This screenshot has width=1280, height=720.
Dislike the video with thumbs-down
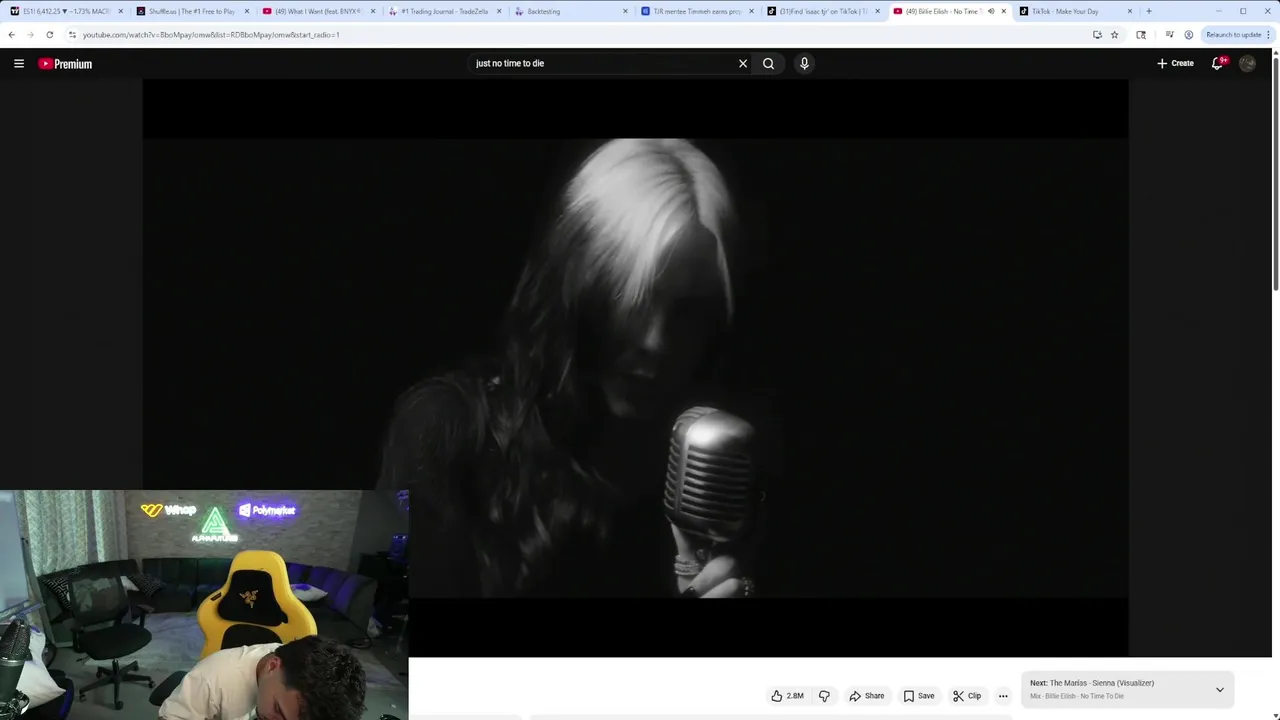point(824,696)
